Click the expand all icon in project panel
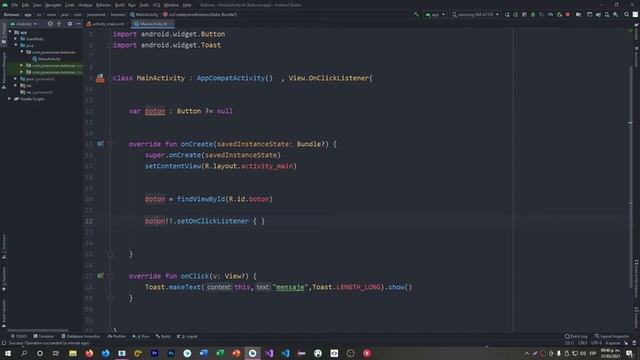This screenshot has height=360, width=640. coord(59,24)
